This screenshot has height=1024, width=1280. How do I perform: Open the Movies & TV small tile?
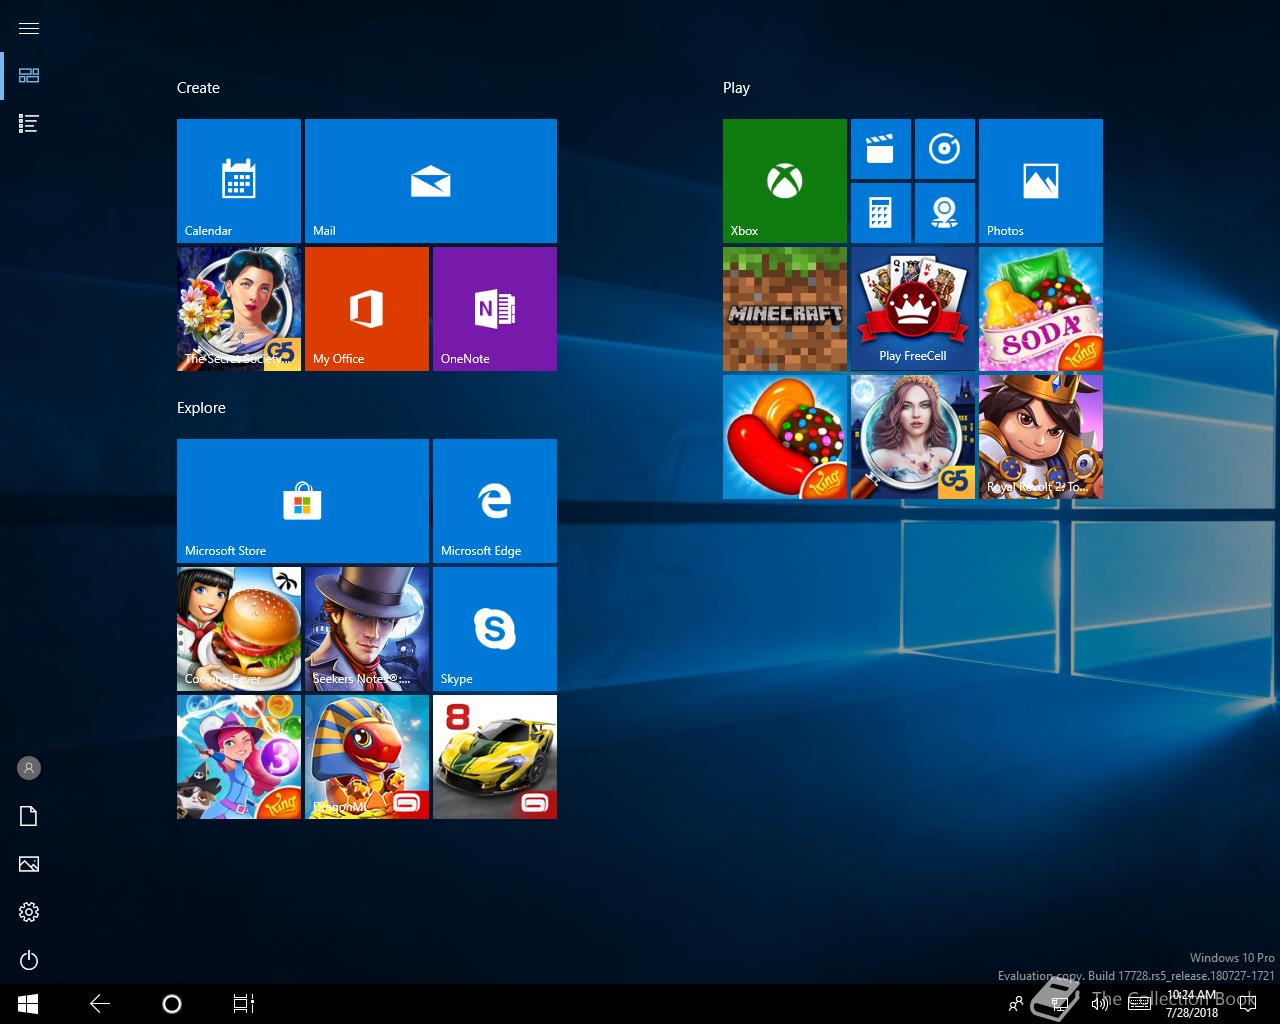[881, 149]
